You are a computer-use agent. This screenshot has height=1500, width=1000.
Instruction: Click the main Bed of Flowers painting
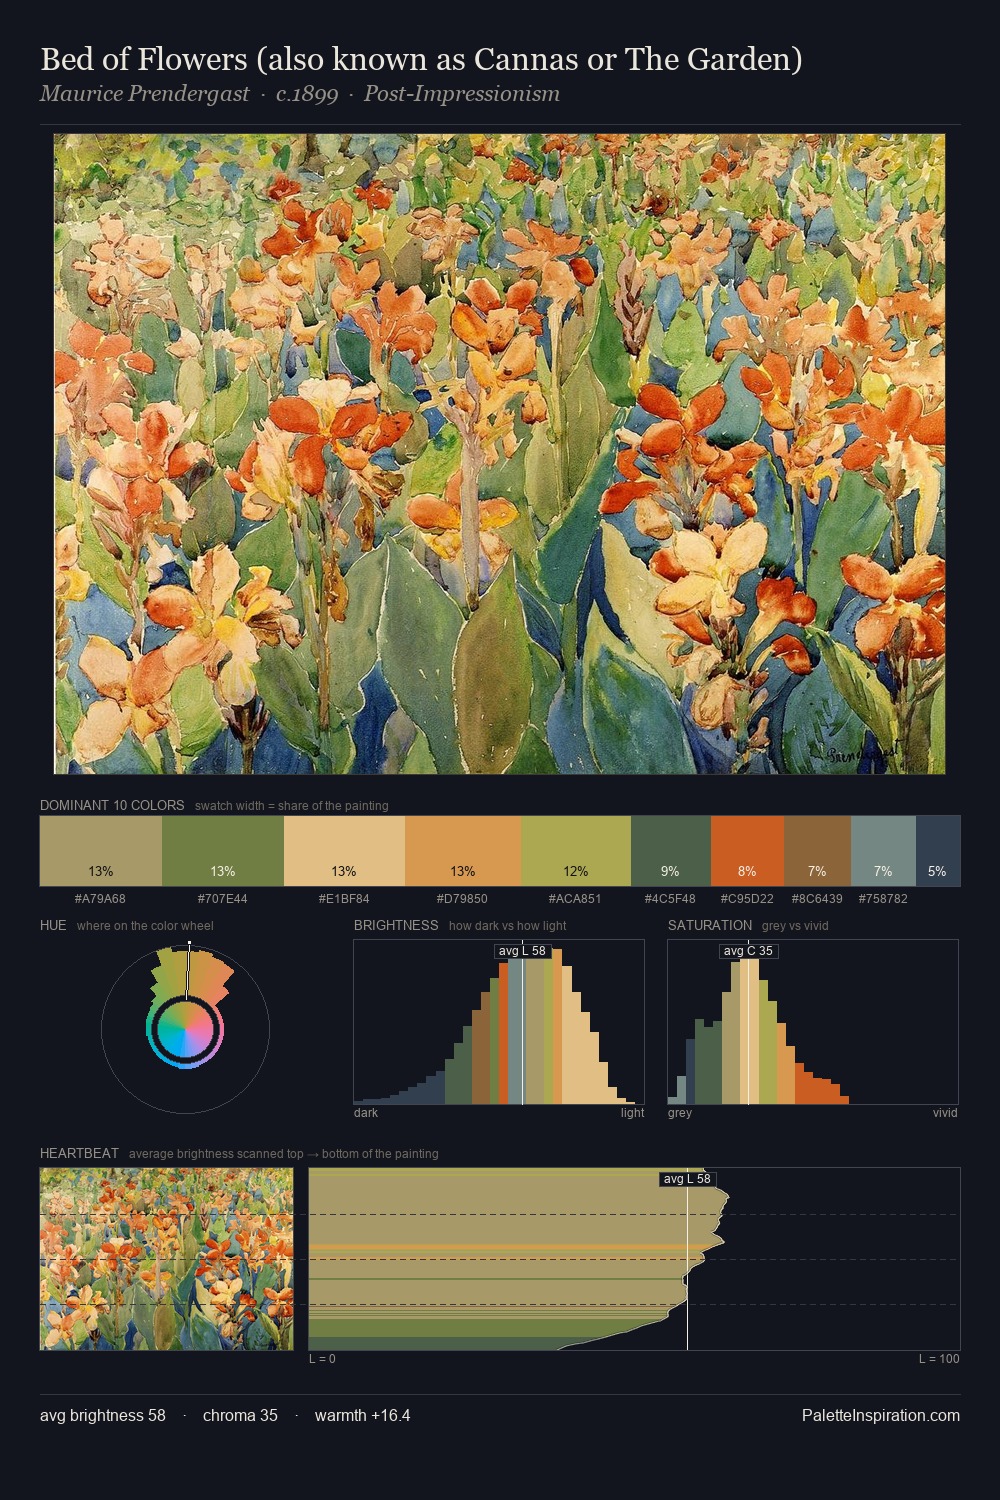(x=499, y=454)
